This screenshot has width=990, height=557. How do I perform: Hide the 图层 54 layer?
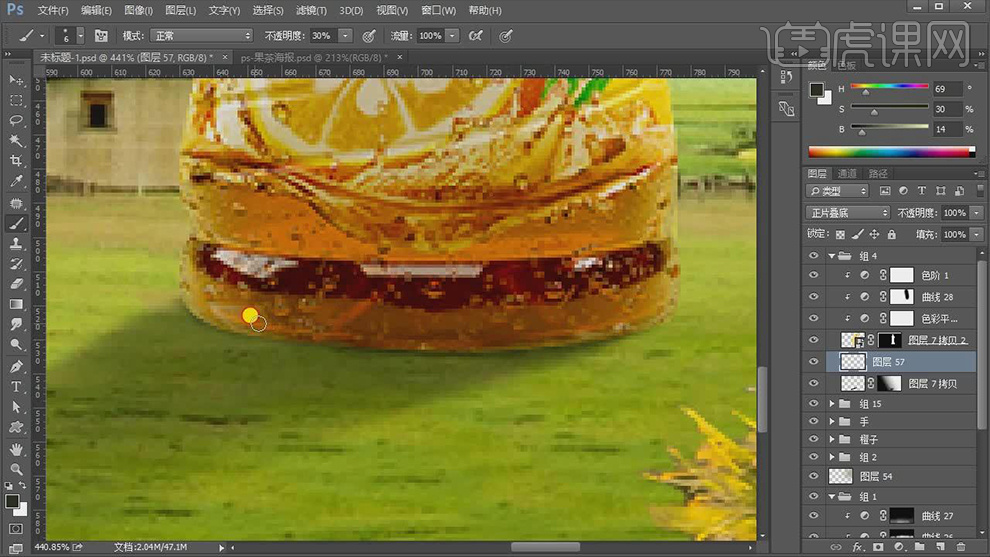(813, 476)
